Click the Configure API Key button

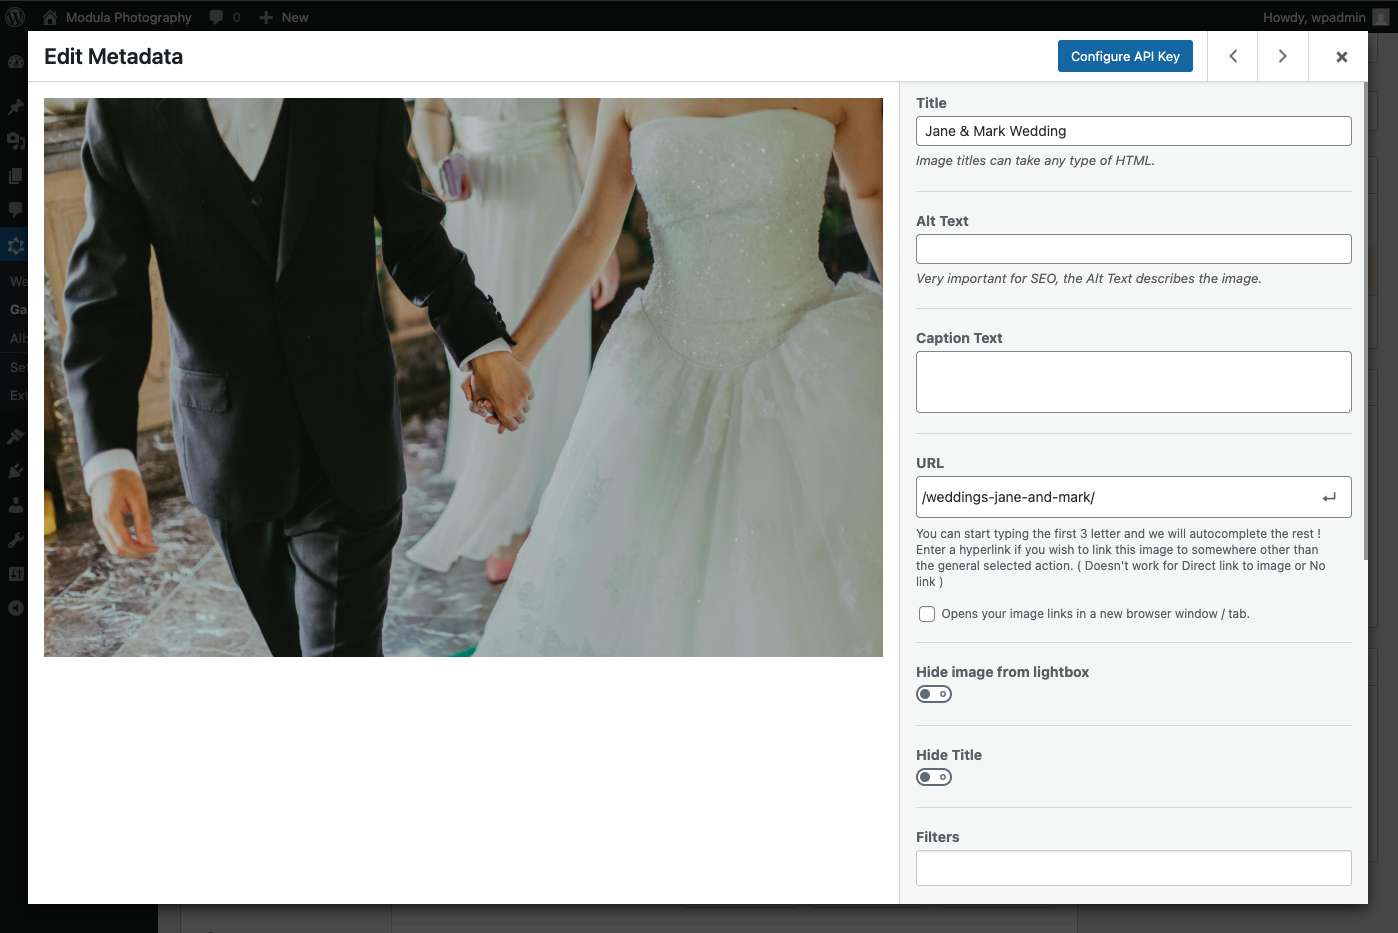point(1125,56)
